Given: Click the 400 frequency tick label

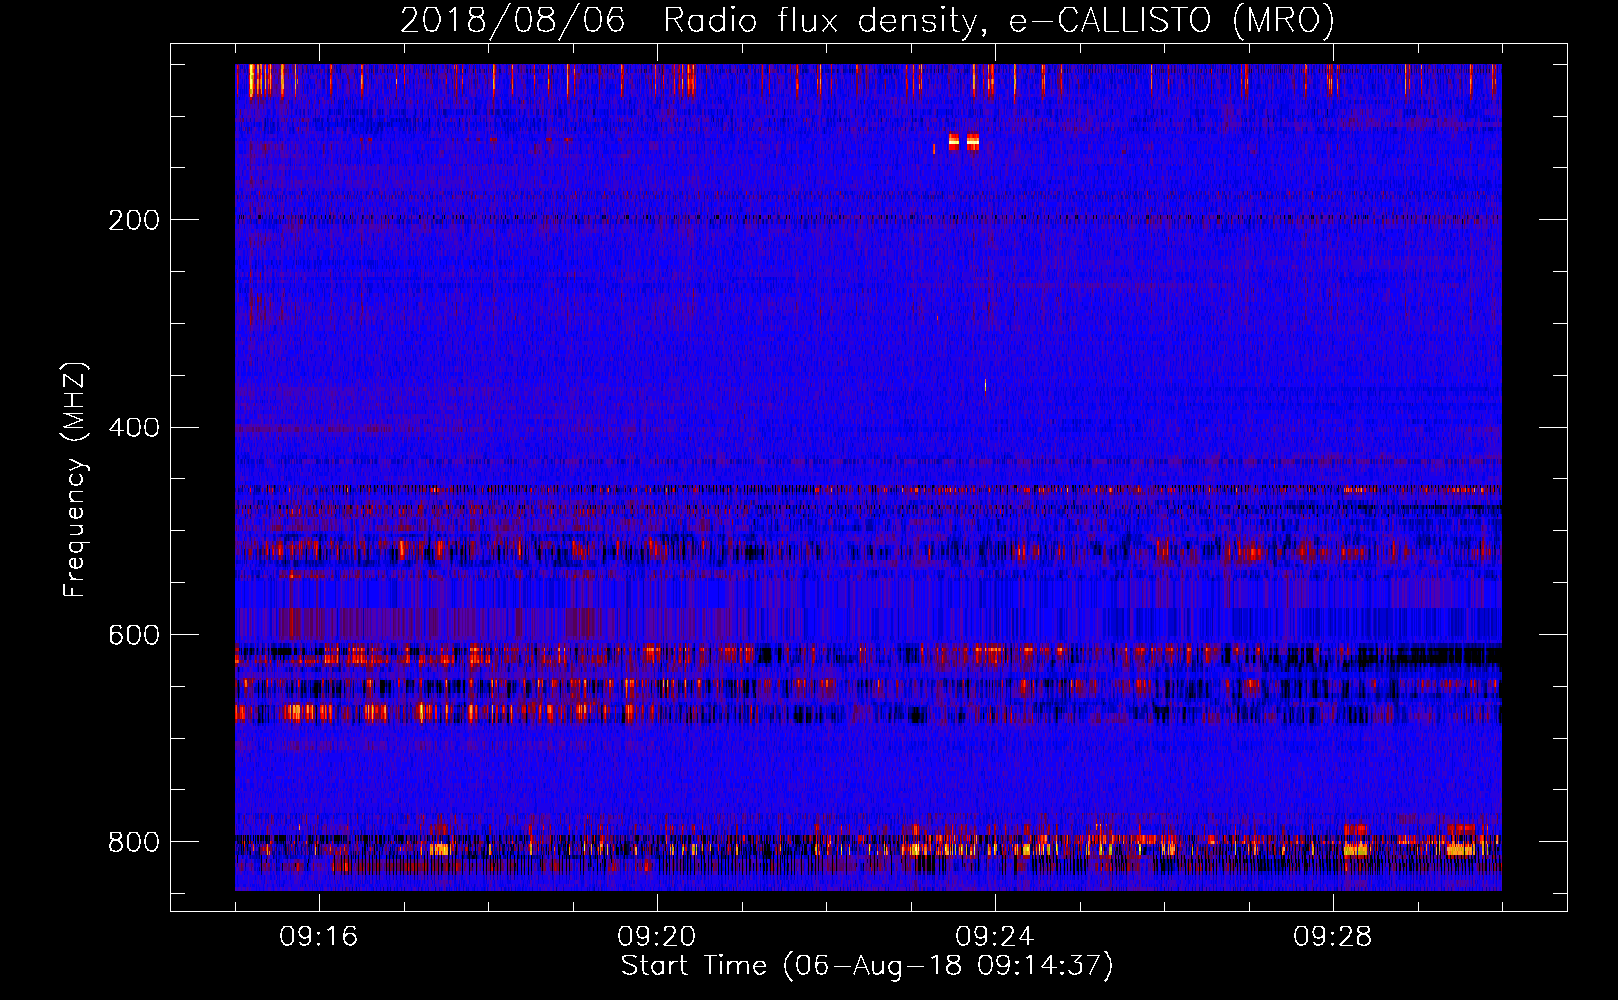Looking at the screenshot, I should click(134, 428).
